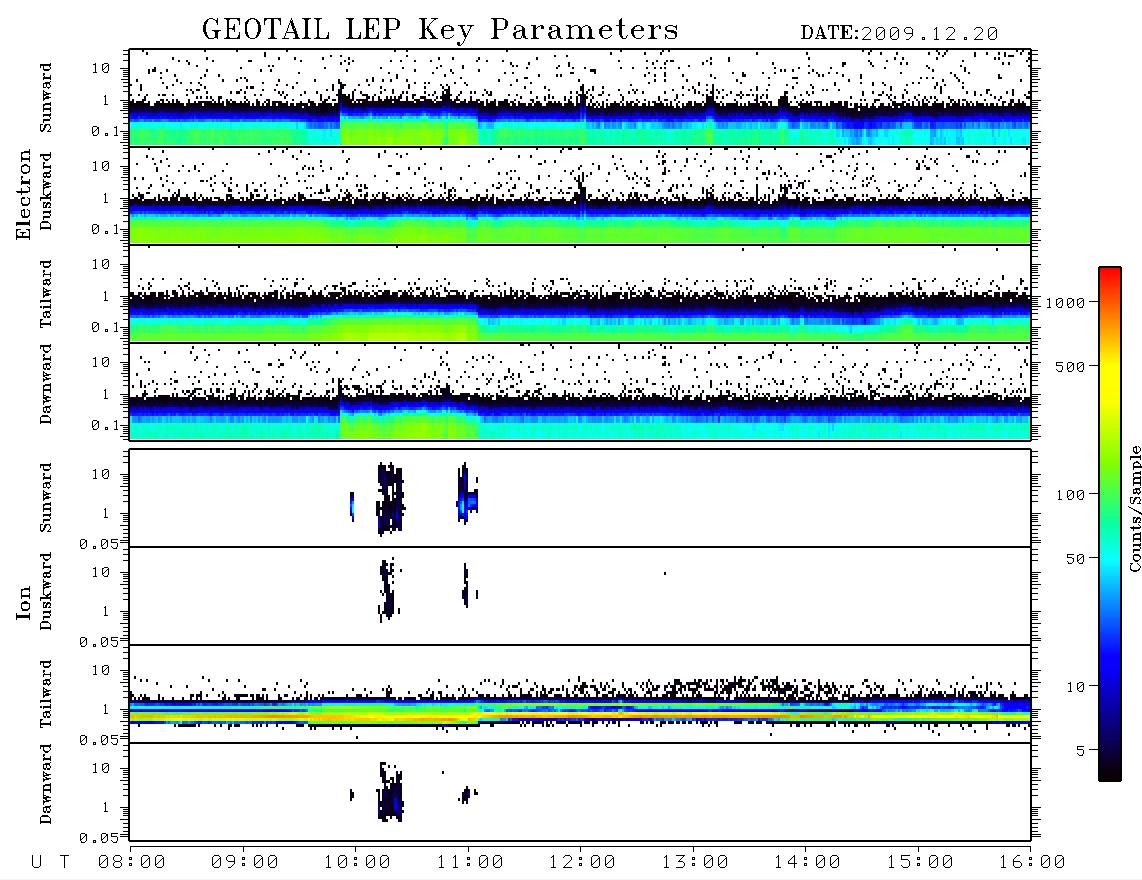Viewport: 1142px width, 880px height.
Task: Click inside the Electron Duskward spectrogram panel
Action: pyautogui.click(x=580, y=196)
